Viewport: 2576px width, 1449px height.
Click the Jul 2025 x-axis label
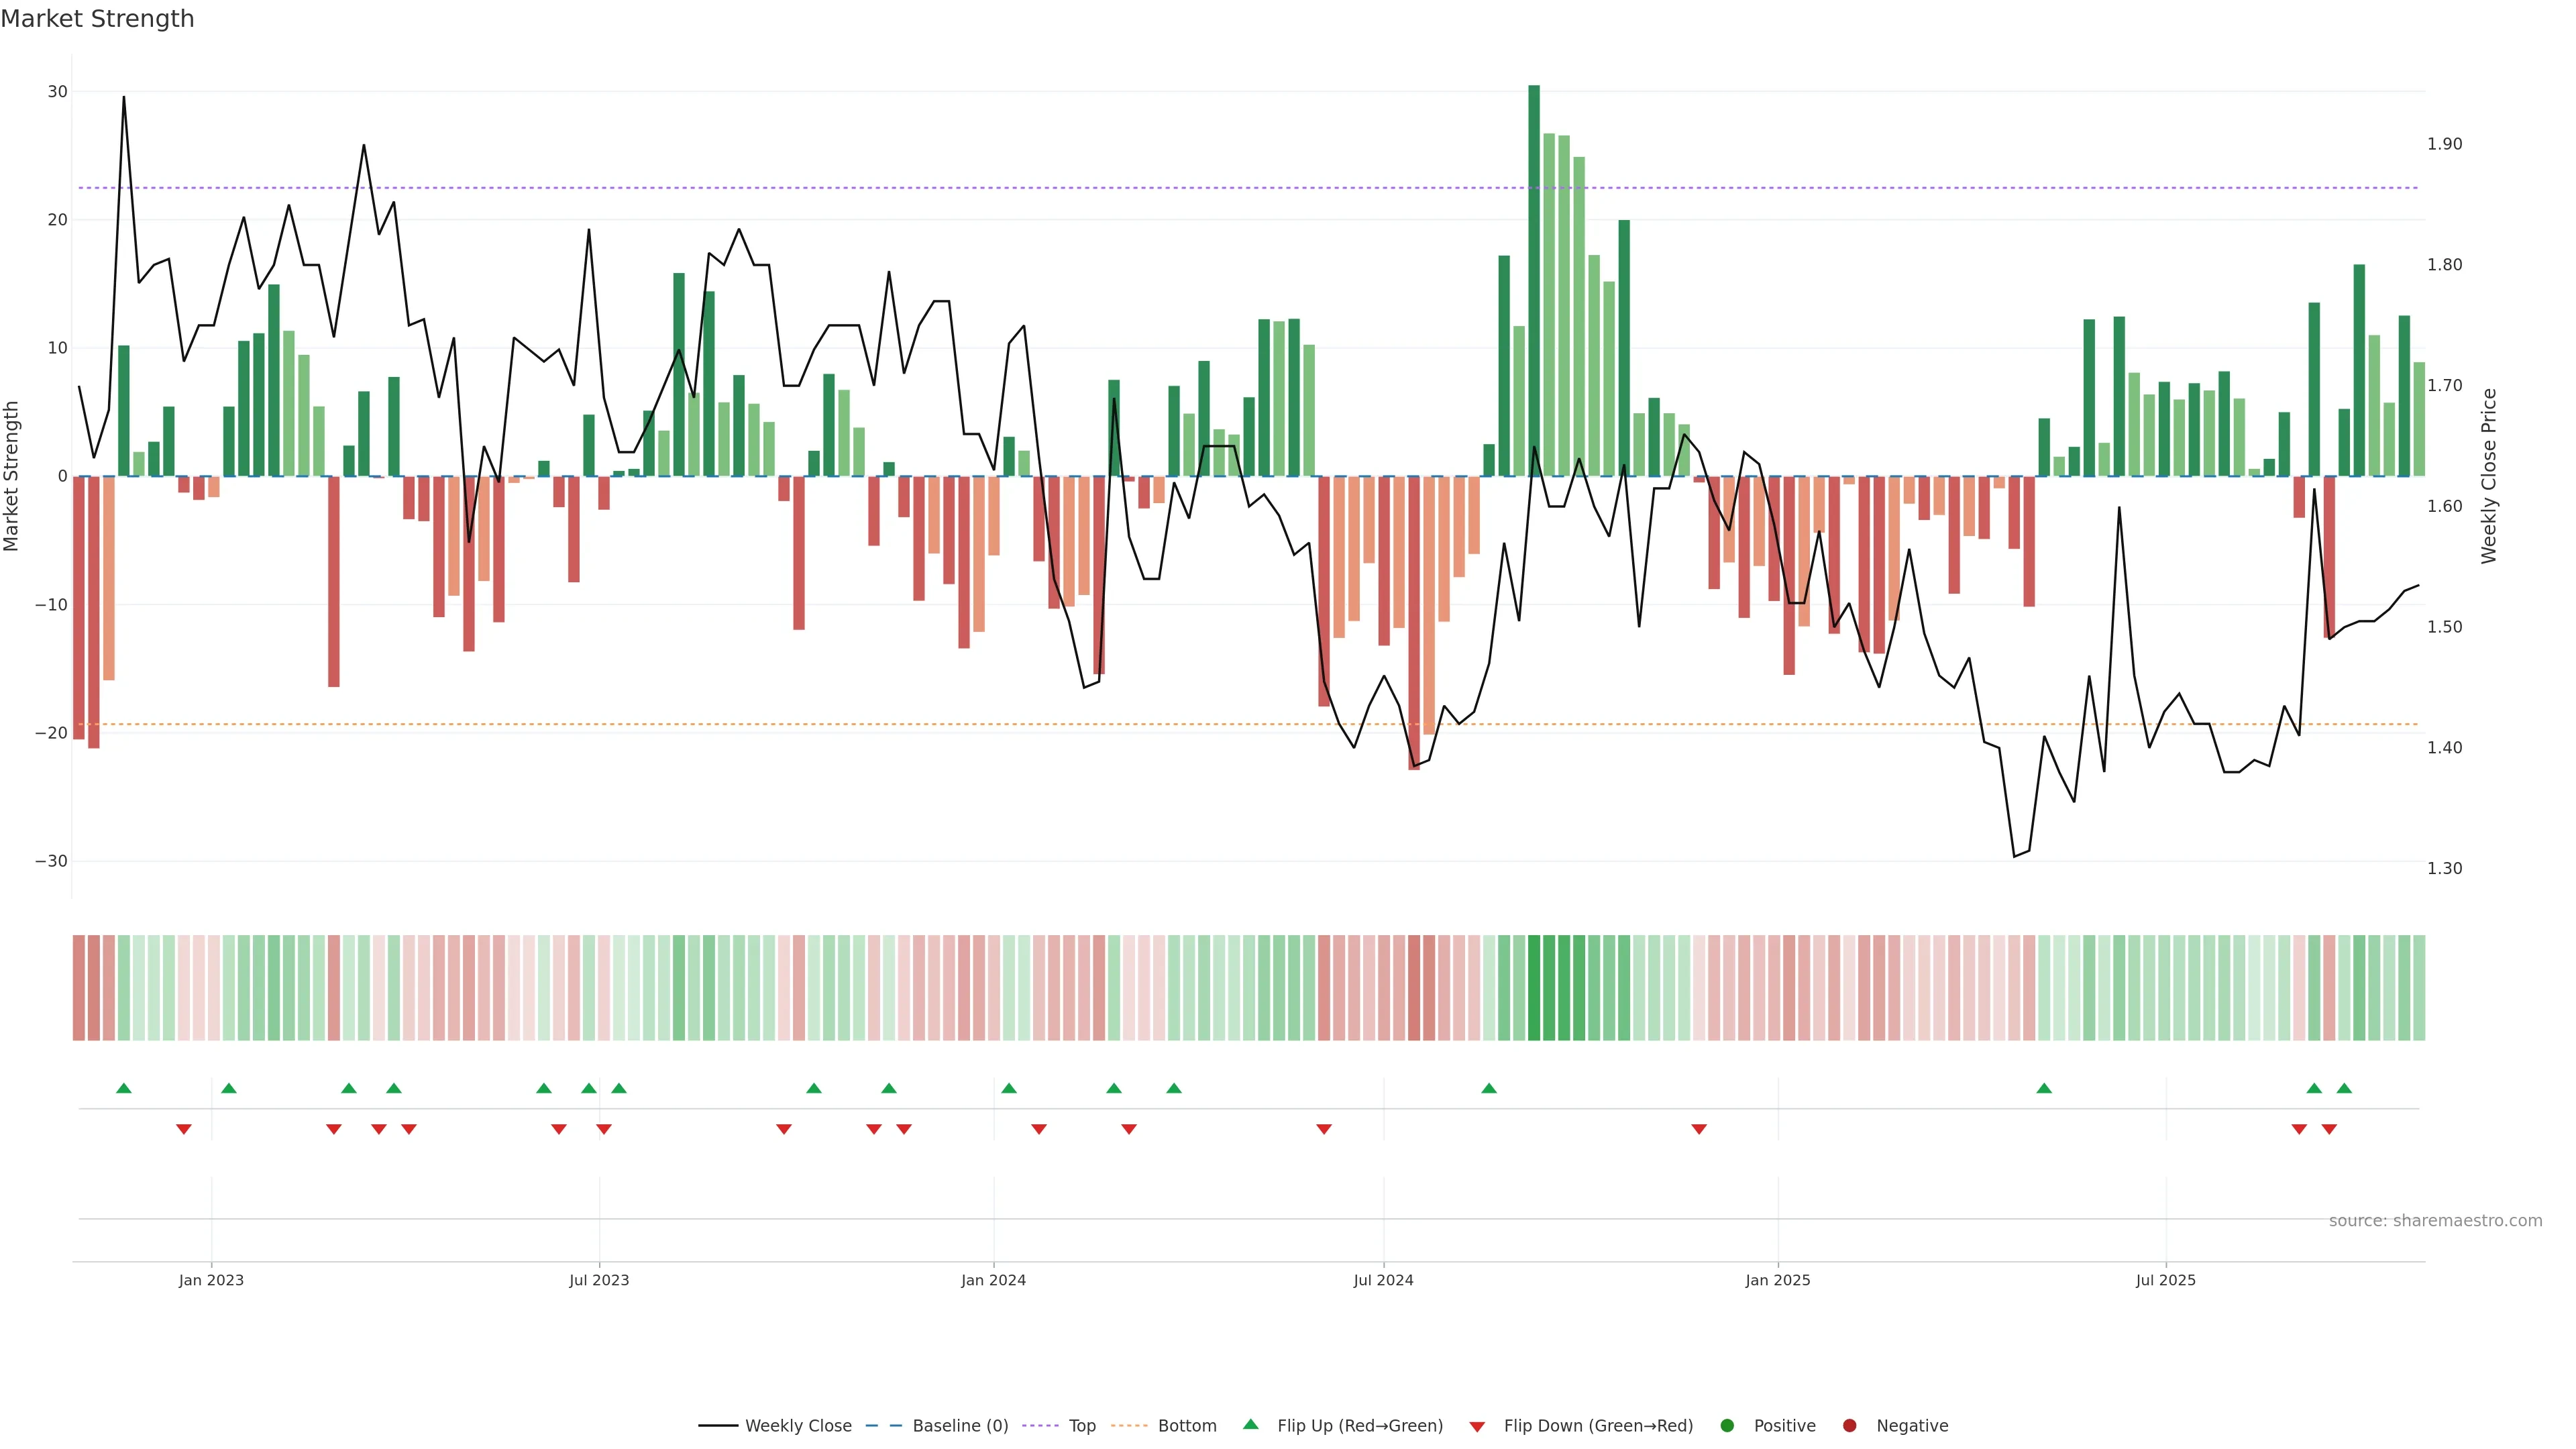pyautogui.click(x=2165, y=1280)
